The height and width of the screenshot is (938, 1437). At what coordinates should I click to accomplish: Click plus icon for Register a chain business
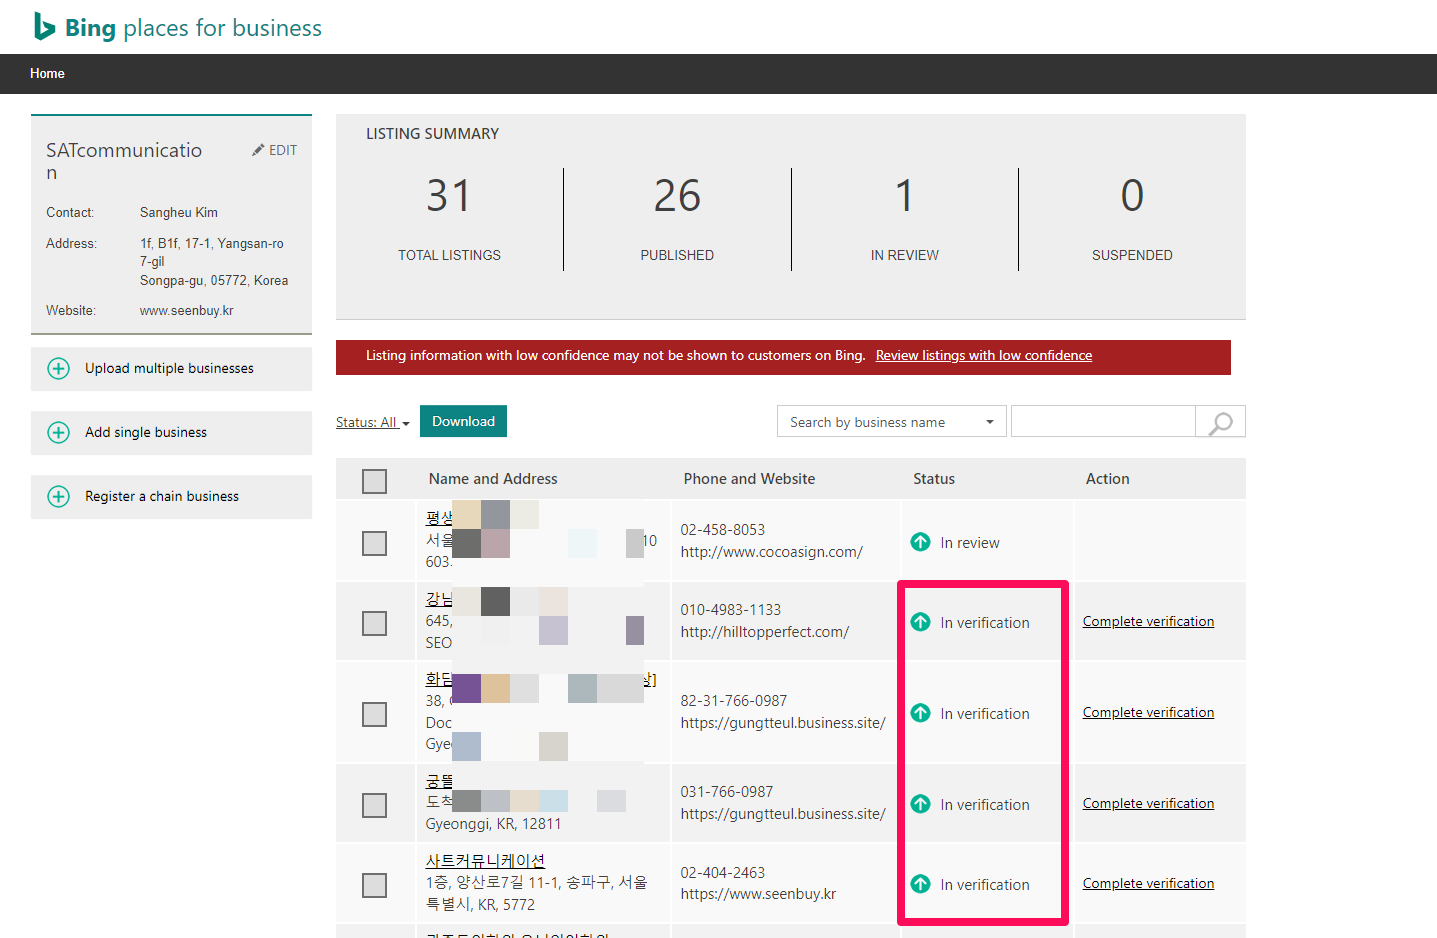pos(59,496)
